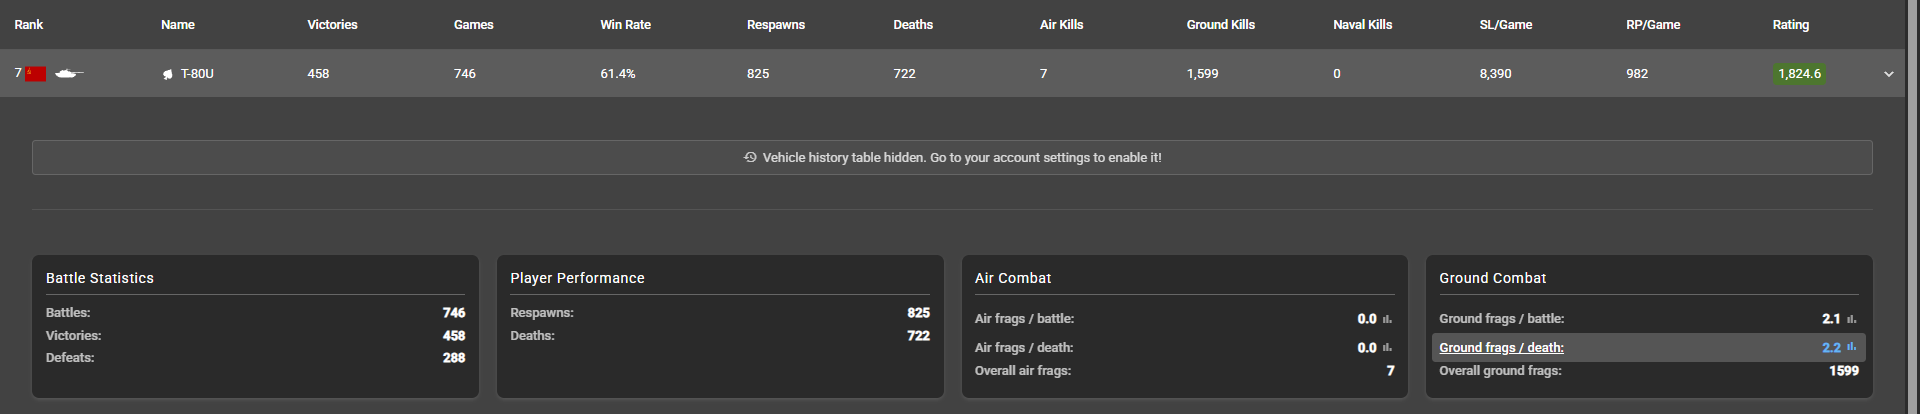Image resolution: width=1920 pixels, height=414 pixels.
Task: Click the SL/Game column header
Action: 1505,25
